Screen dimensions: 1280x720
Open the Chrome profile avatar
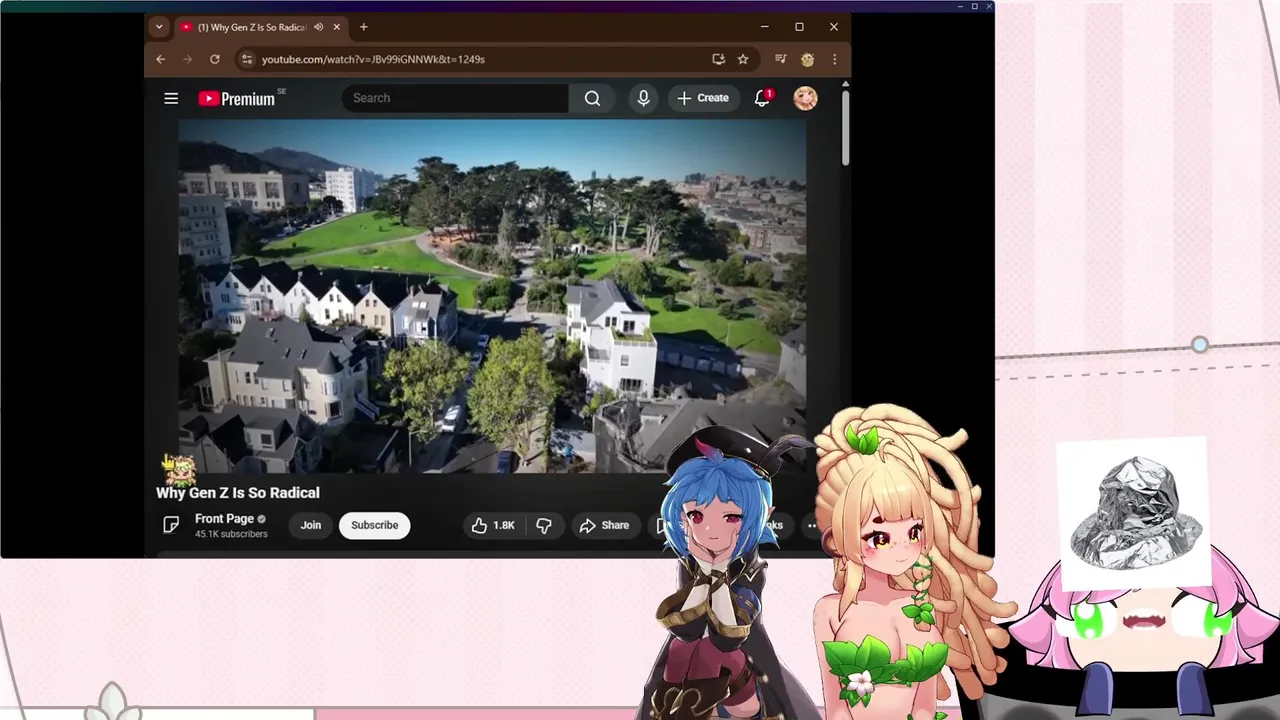[807, 59]
